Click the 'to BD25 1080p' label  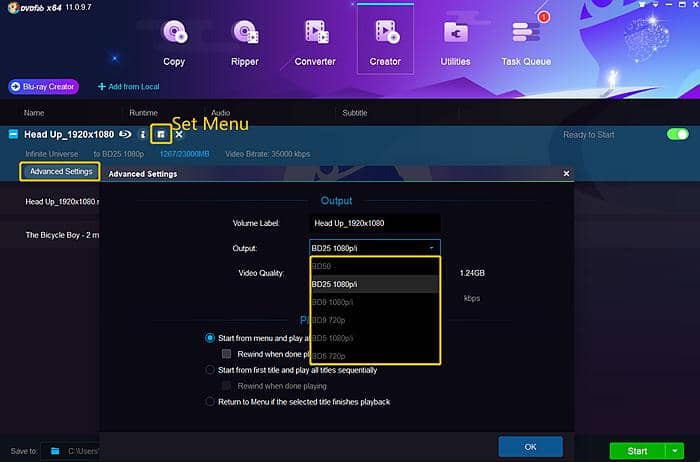point(119,154)
